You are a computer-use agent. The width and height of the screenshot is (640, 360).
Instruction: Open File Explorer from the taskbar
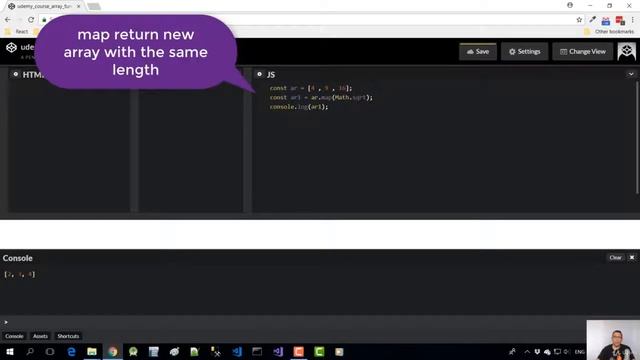92,351
